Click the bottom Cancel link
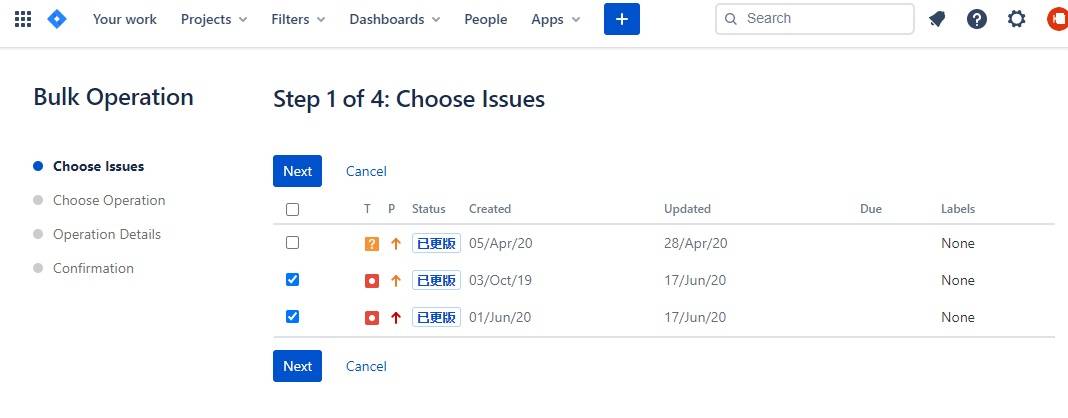 [x=366, y=366]
